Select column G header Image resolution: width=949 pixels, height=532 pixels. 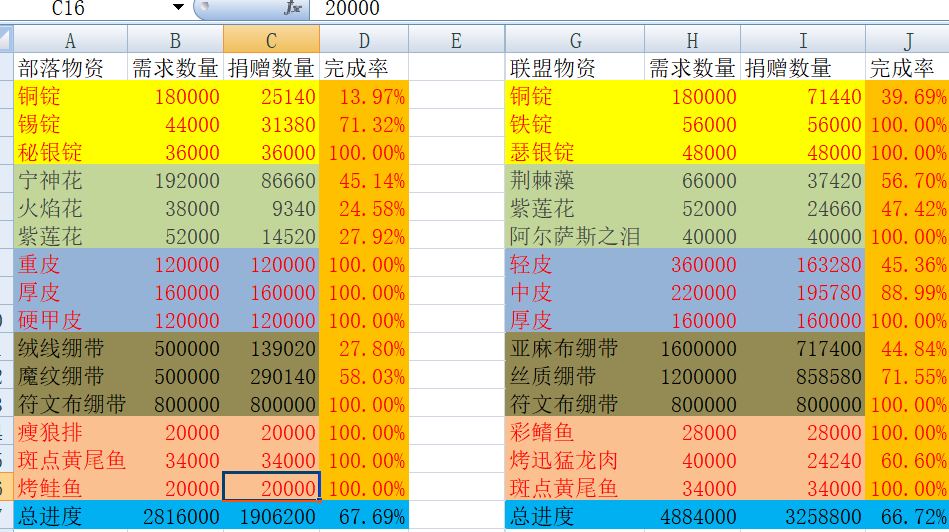point(575,41)
